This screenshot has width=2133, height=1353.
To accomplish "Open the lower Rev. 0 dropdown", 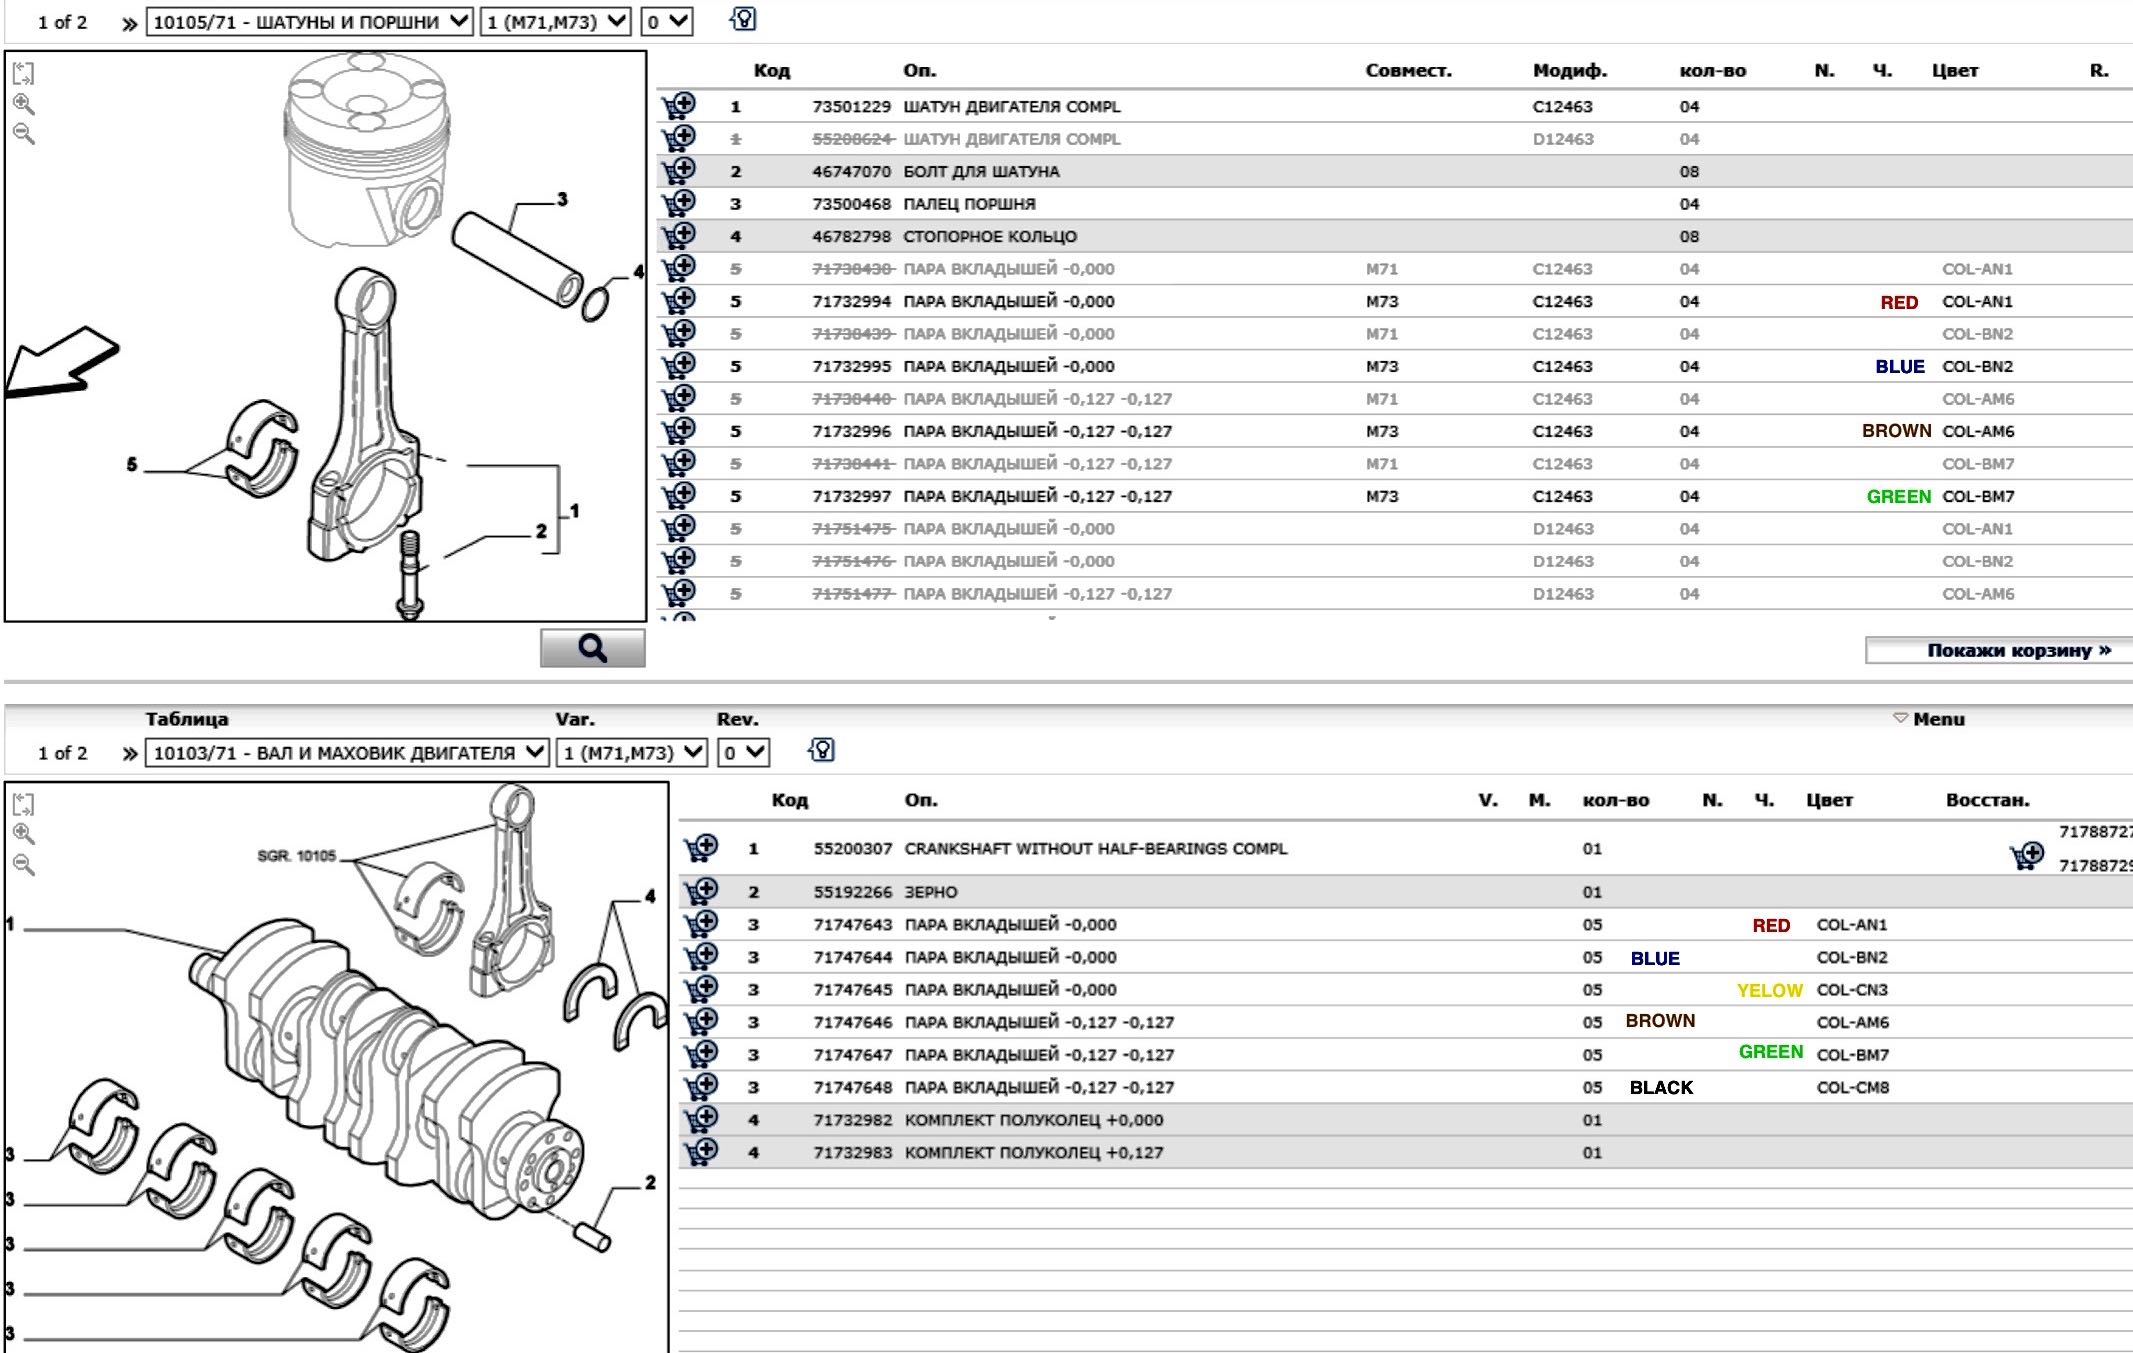I will coord(743,752).
